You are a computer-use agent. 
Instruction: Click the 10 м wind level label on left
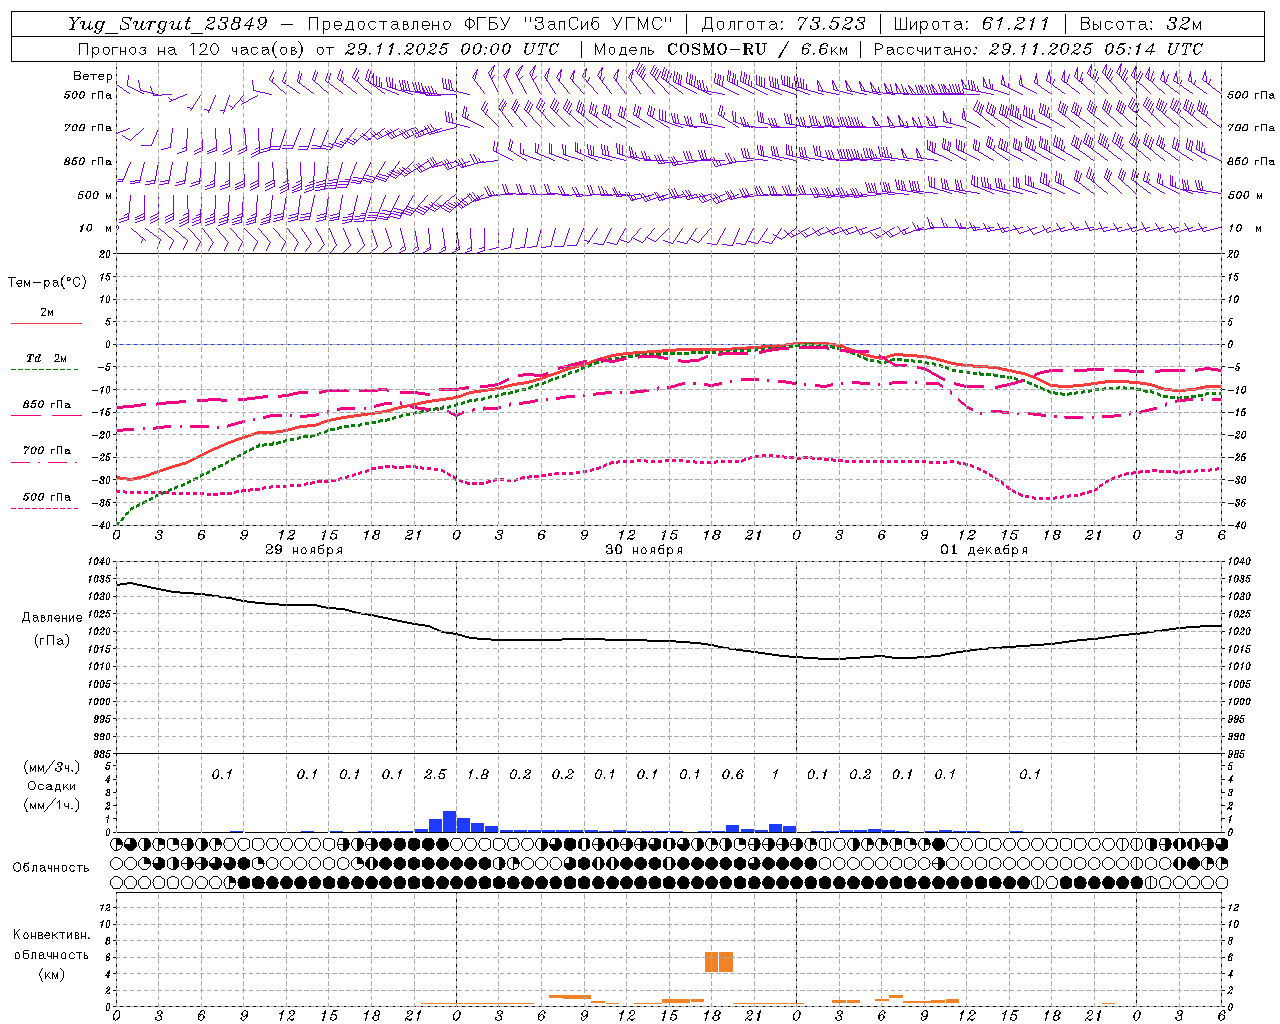click(x=95, y=229)
